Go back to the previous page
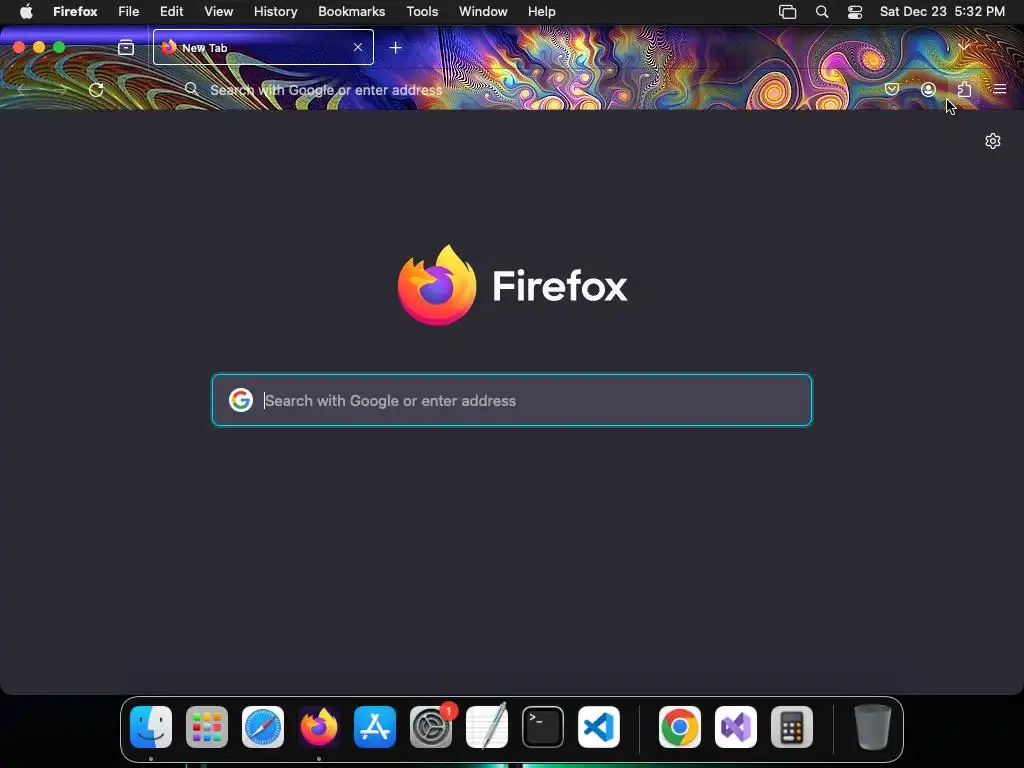Image resolution: width=1024 pixels, height=768 pixels. click(22, 89)
